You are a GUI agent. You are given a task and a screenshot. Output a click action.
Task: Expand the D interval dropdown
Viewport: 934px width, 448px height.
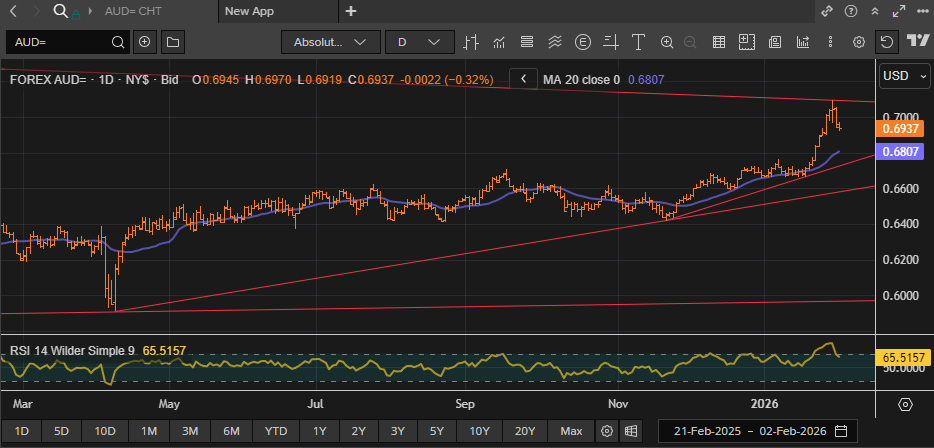(x=419, y=42)
